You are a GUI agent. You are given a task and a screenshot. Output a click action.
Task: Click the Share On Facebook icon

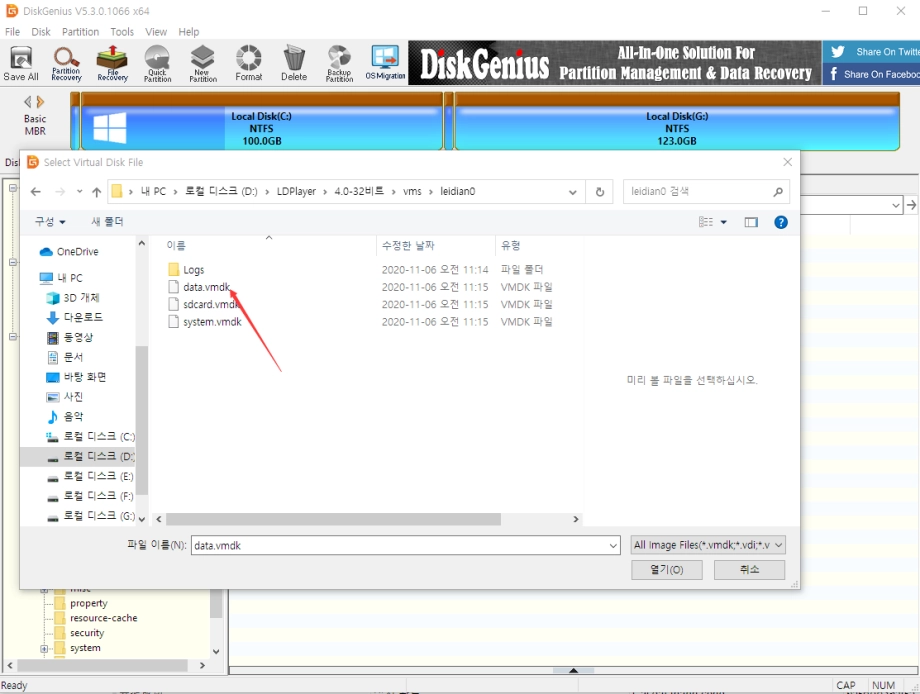834,74
